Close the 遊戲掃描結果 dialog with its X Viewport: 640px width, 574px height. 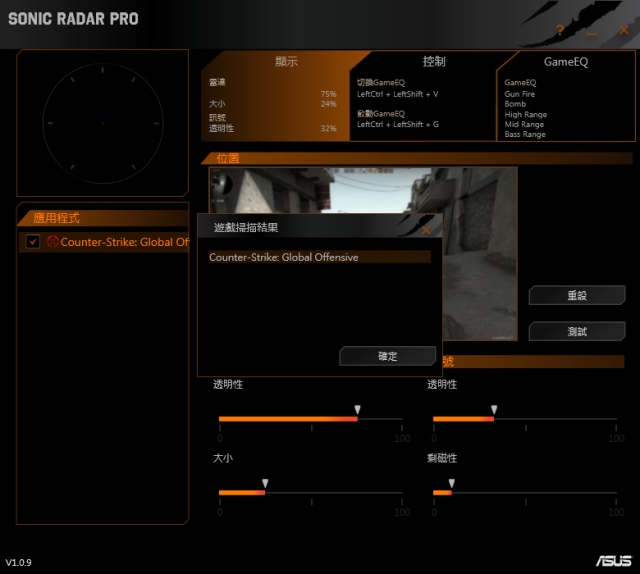coord(426,229)
